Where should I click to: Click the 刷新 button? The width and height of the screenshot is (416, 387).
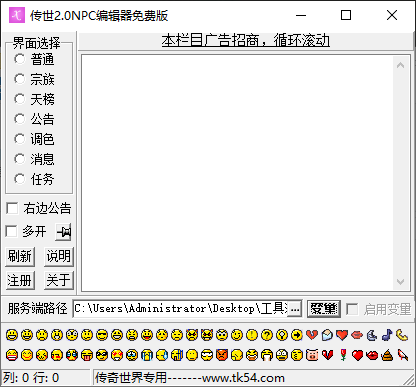20,257
